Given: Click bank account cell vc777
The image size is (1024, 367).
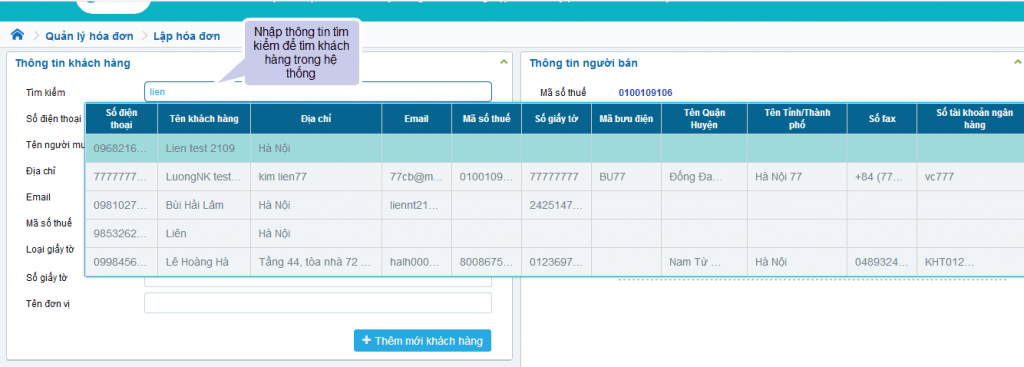Looking at the screenshot, I should pos(970,176).
